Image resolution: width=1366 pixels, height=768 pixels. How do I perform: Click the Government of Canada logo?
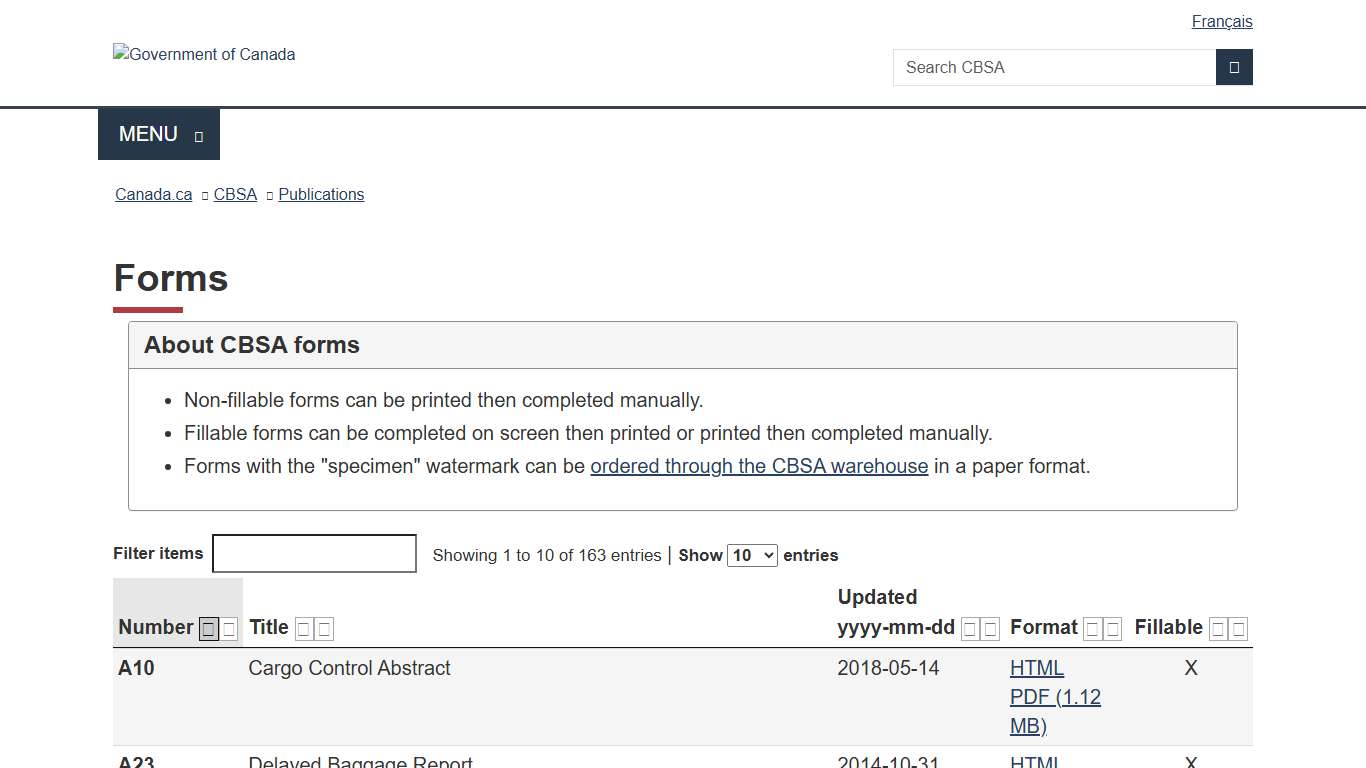tap(204, 55)
